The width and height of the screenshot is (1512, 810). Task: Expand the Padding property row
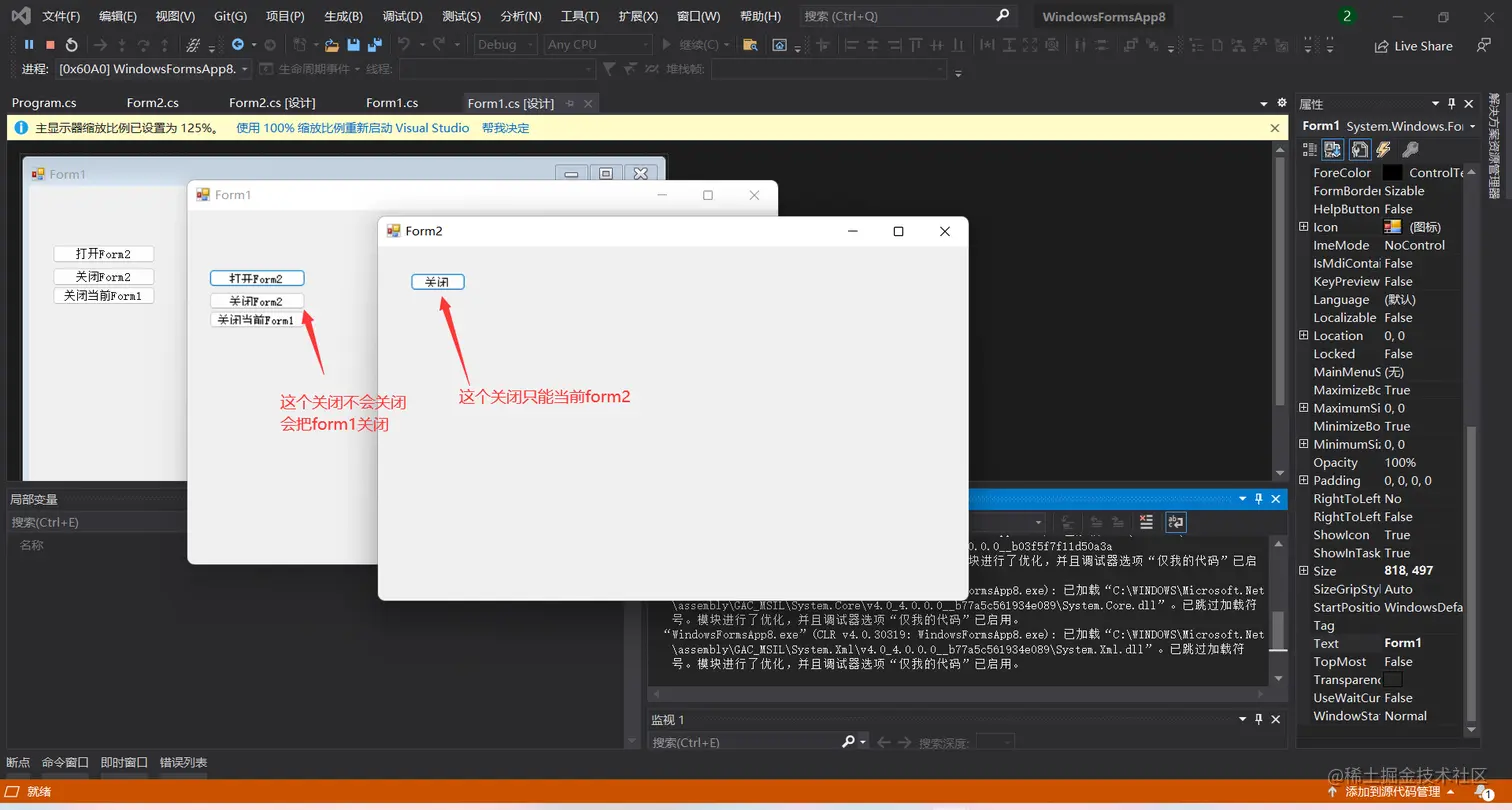(x=1304, y=481)
